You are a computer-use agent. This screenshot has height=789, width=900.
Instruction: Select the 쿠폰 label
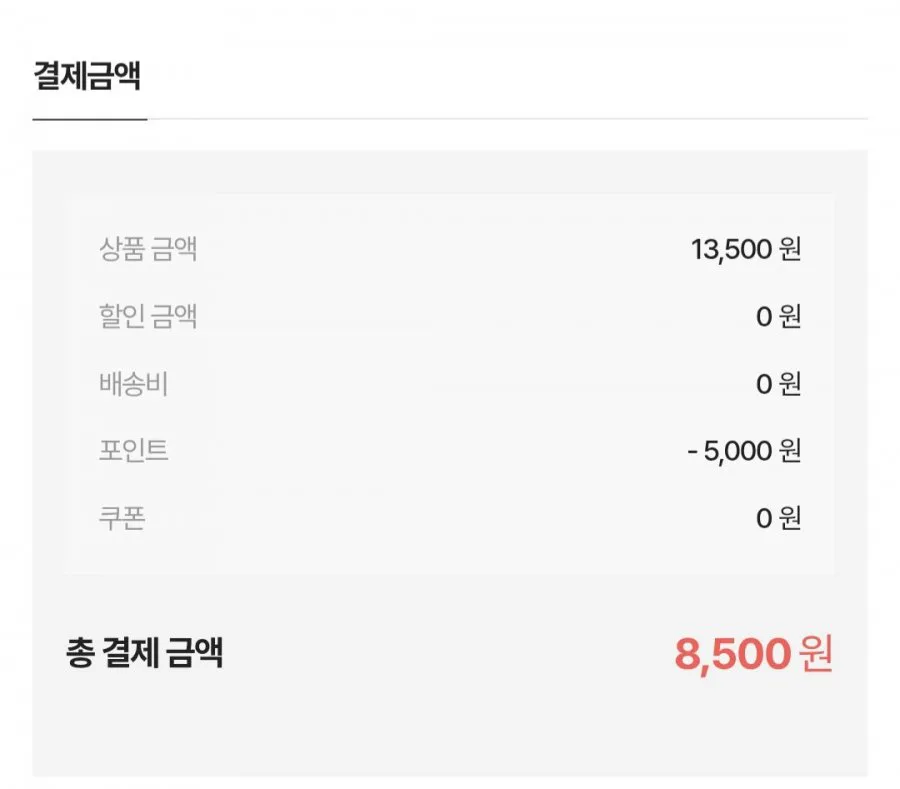(x=122, y=518)
